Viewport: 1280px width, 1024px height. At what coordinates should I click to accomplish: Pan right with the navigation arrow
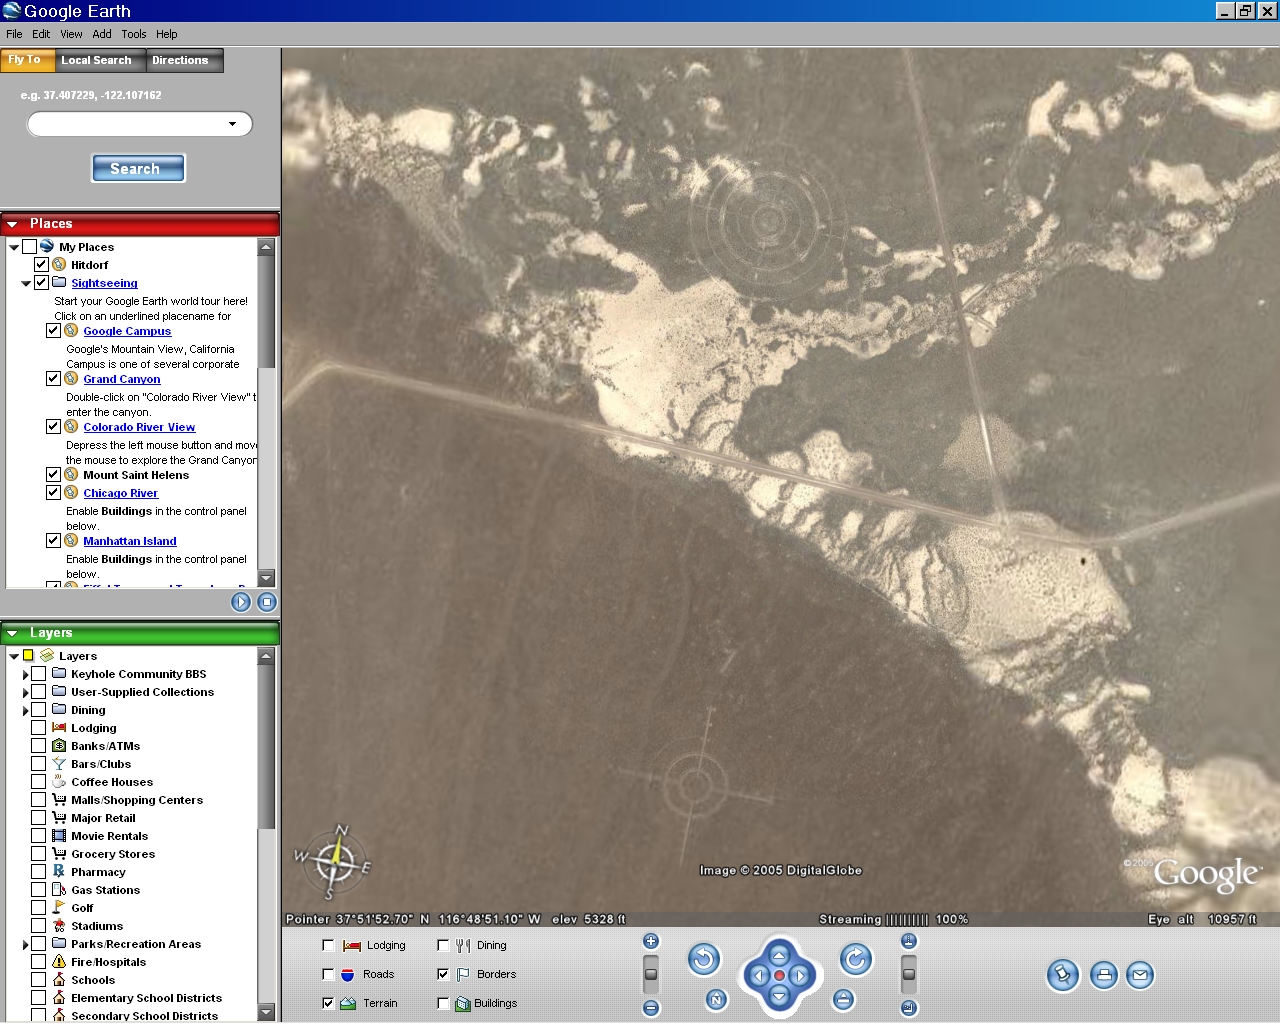click(800, 975)
